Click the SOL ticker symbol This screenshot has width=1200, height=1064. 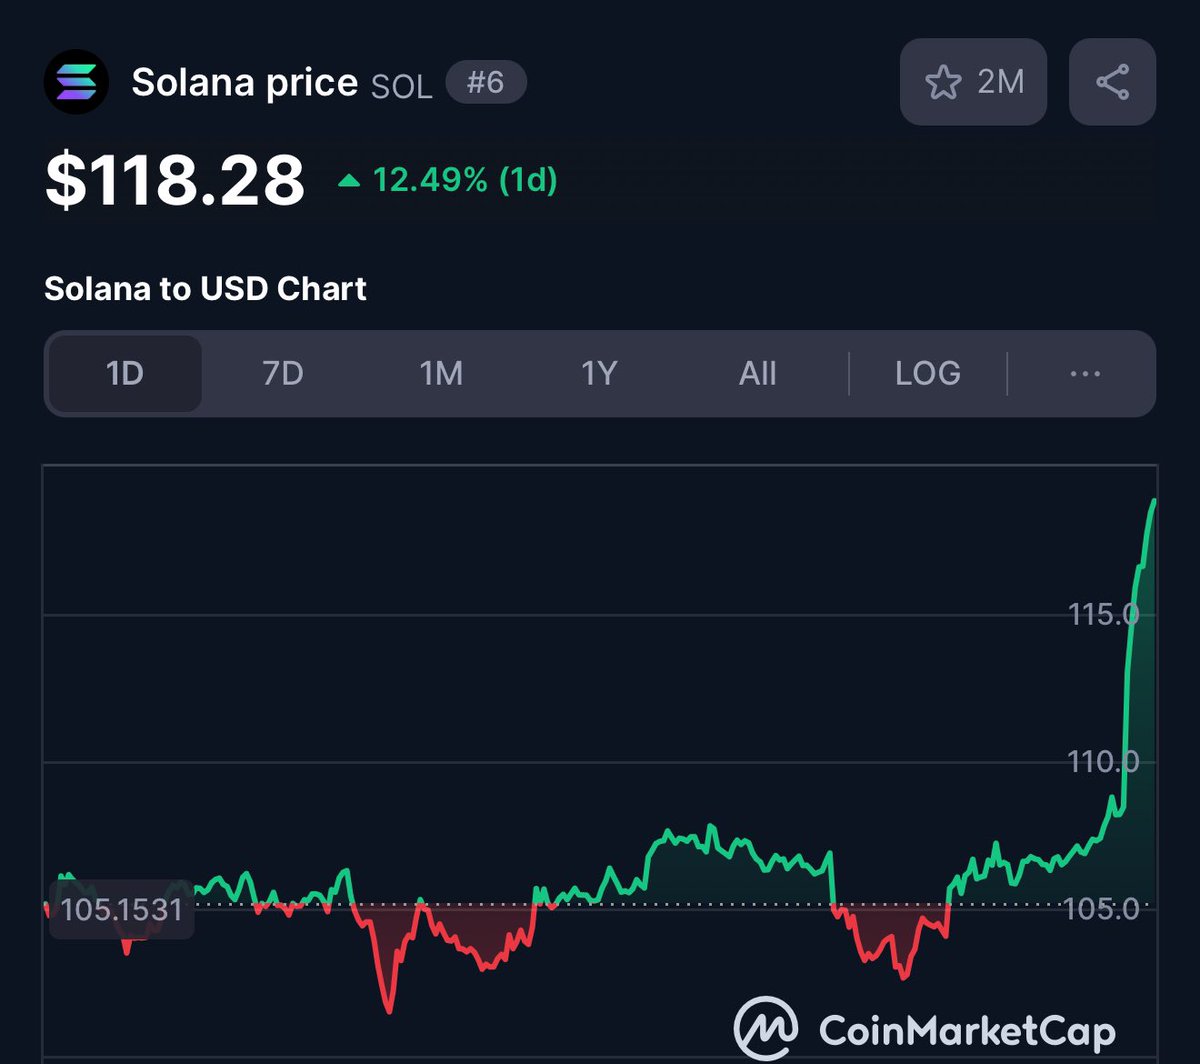click(x=402, y=86)
